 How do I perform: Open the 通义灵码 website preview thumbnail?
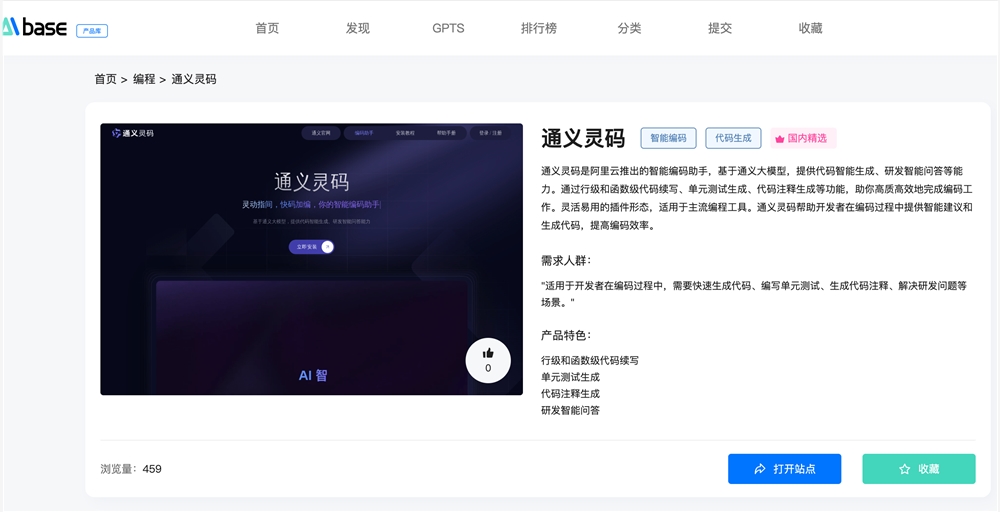pos(311,259)
